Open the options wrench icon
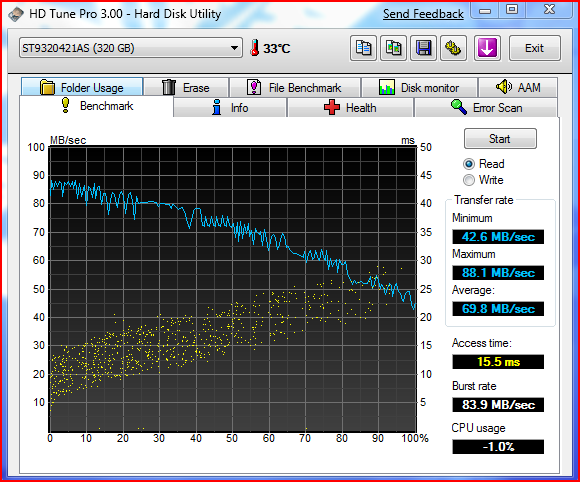 click(x=453, y=48)
